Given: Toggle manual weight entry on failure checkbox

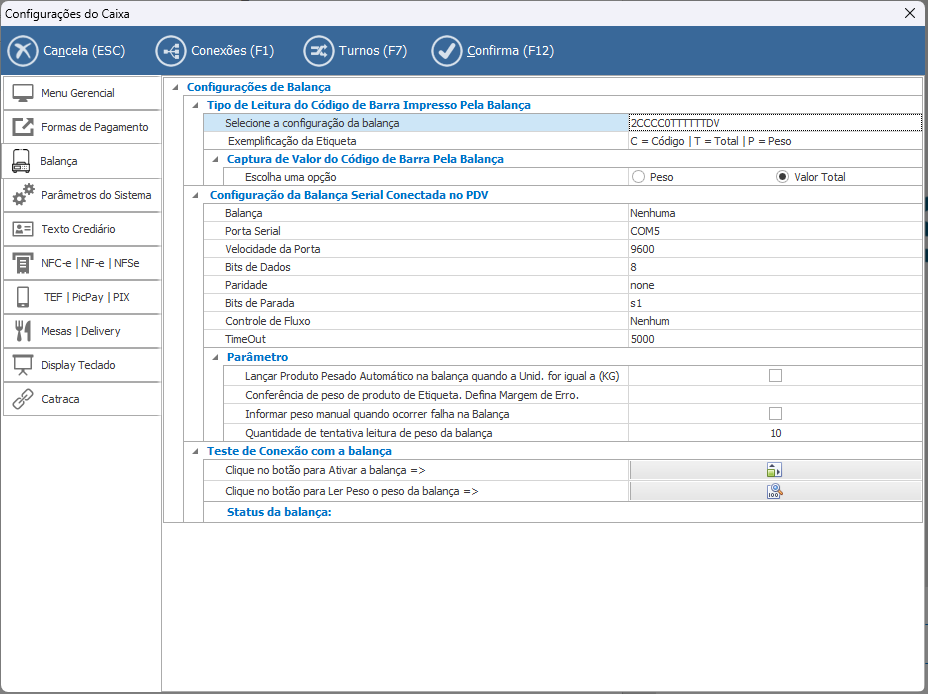Looking at the screenshot, I should (x=775, y=414).
